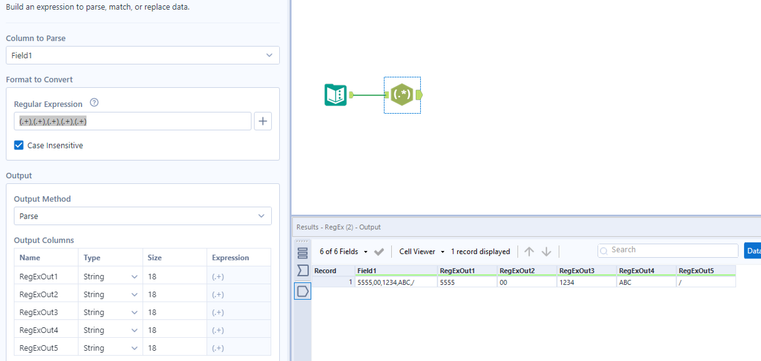Click the RegExOut4 column header in Results
This screenshot has width=761, height=361.
tap(646, 271)
